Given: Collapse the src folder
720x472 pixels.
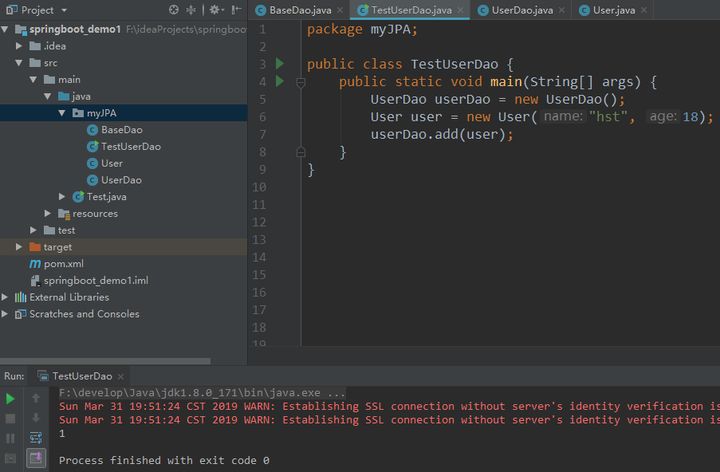Looking at the screenshot, I should [x=19, y=63].
